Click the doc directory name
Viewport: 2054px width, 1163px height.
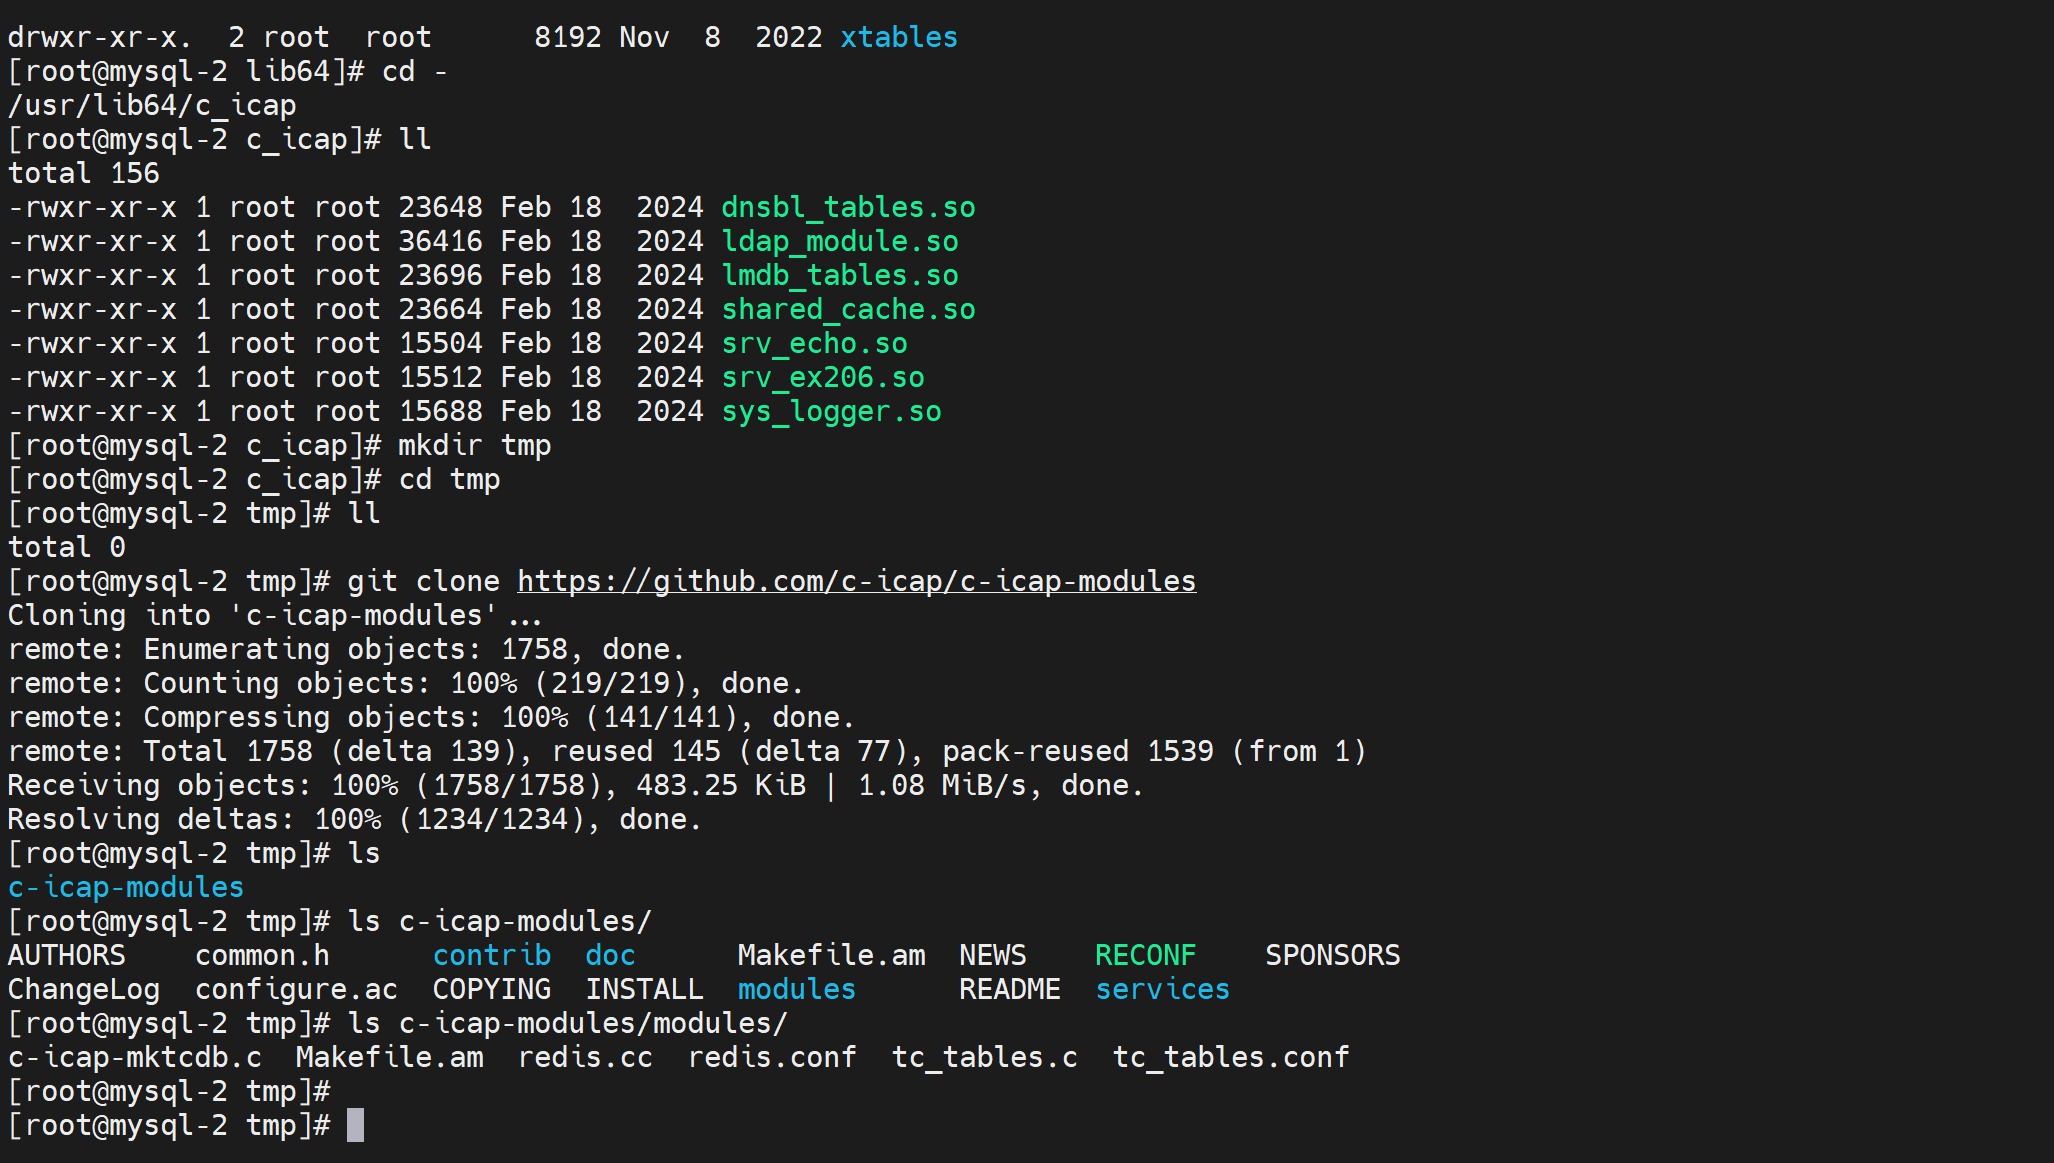tap(610, 955)
